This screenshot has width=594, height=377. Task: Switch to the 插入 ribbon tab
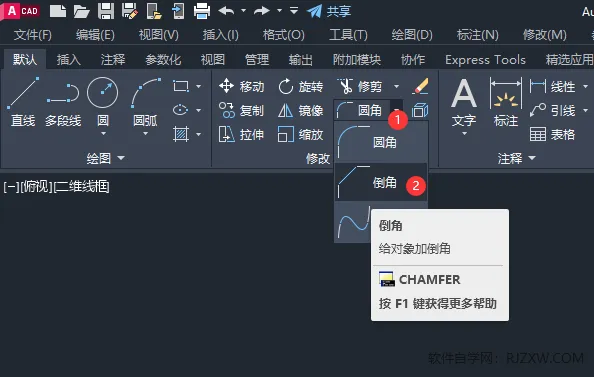(69, 59)
